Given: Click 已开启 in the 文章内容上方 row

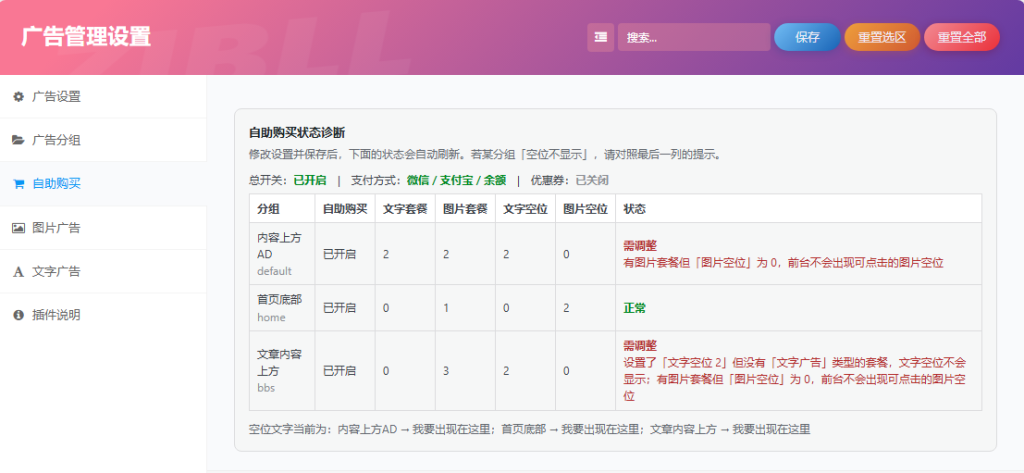Looking at the screenshot, I should tap(340, 371).
